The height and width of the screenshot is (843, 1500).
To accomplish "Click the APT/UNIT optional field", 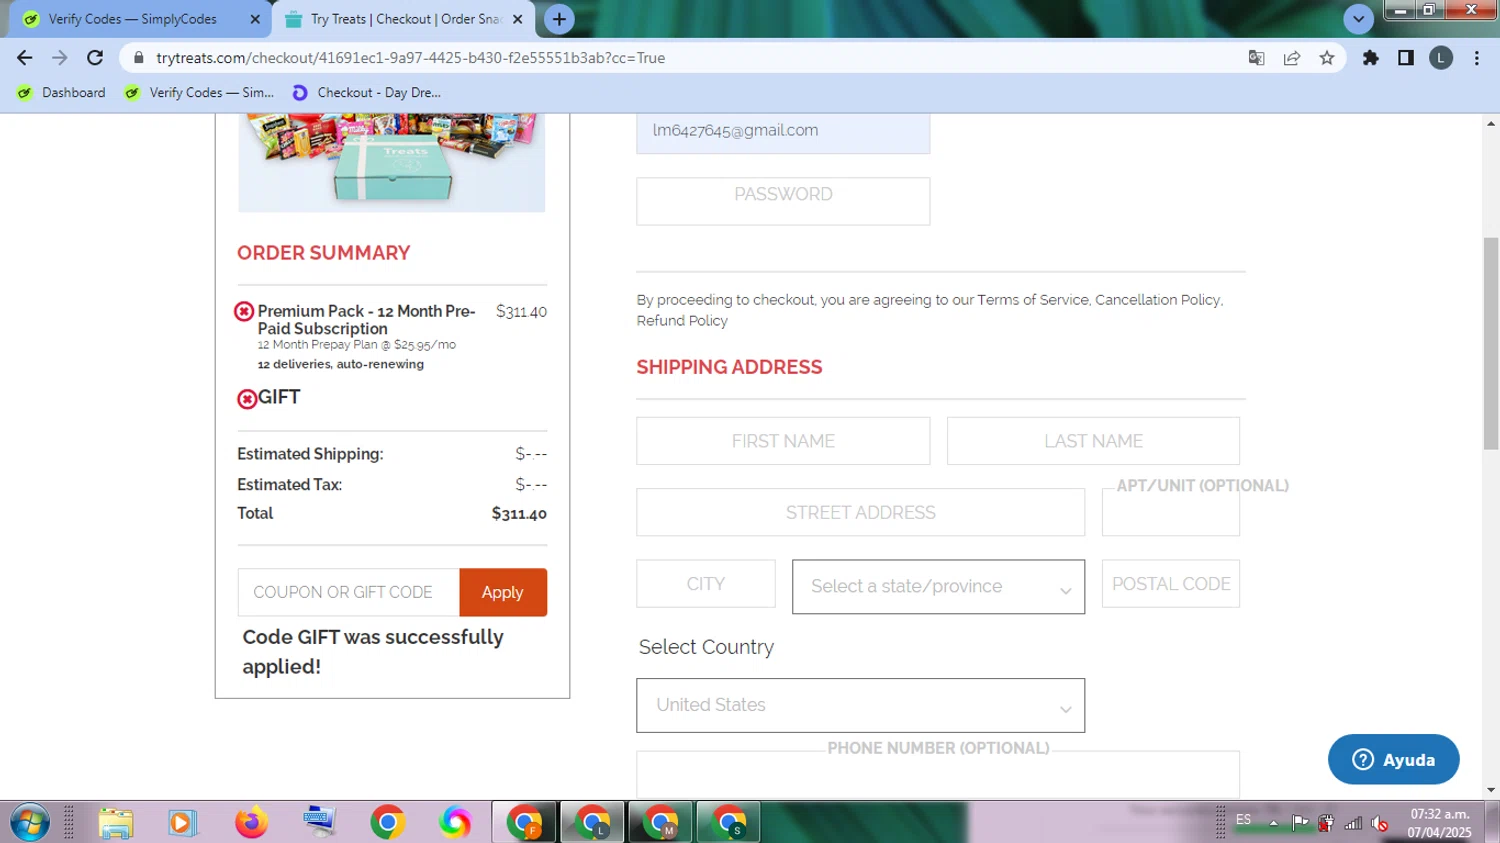I will pos(1171,512).
